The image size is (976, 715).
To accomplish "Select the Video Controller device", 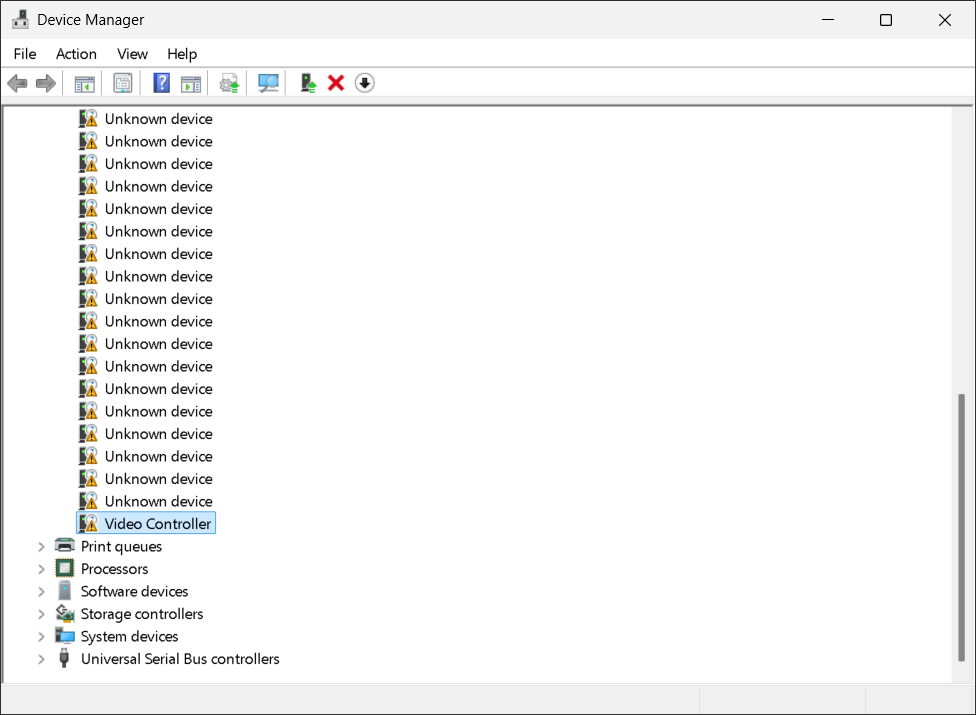I will click(x=157, y=524).
